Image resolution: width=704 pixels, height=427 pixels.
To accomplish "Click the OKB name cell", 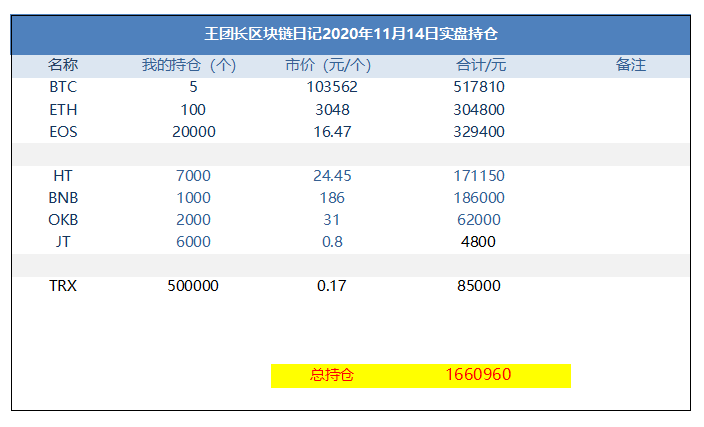I will tap(63, 219).
